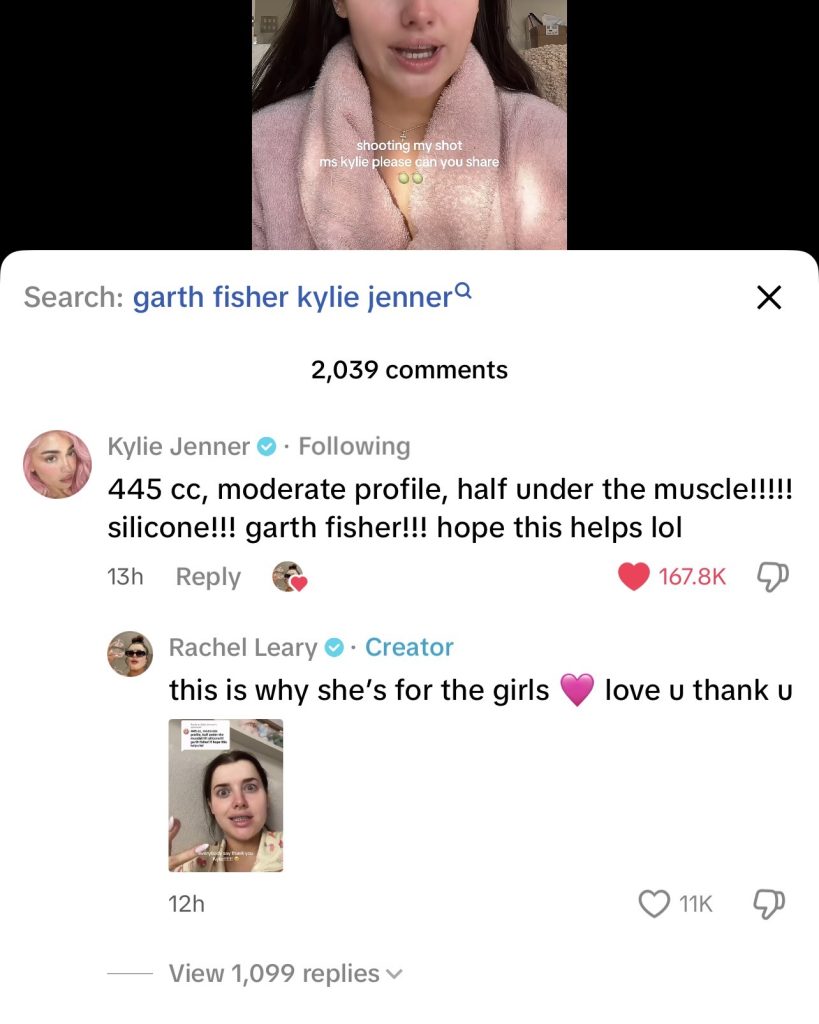819x1024 pixels.
Task: Close the comments panel with the X
Action: (768, 297)
